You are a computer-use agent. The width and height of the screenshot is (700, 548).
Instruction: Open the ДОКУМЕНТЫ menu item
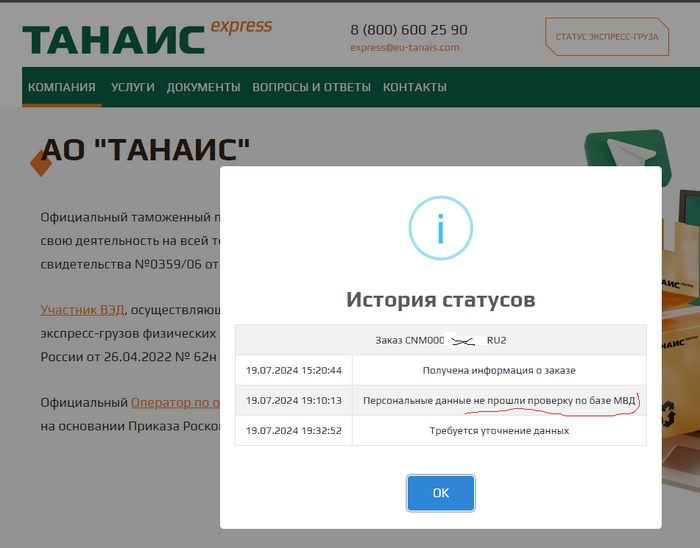pyautogui.click(x=204, y=87)
